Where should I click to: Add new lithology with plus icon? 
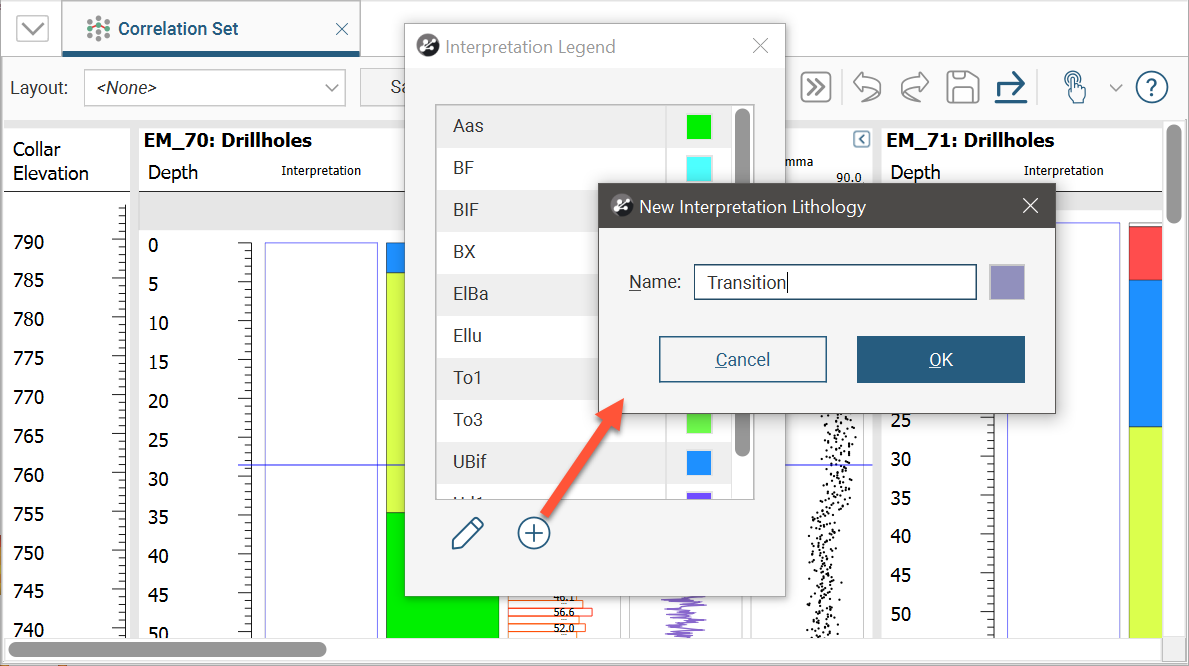click(534, 533)
